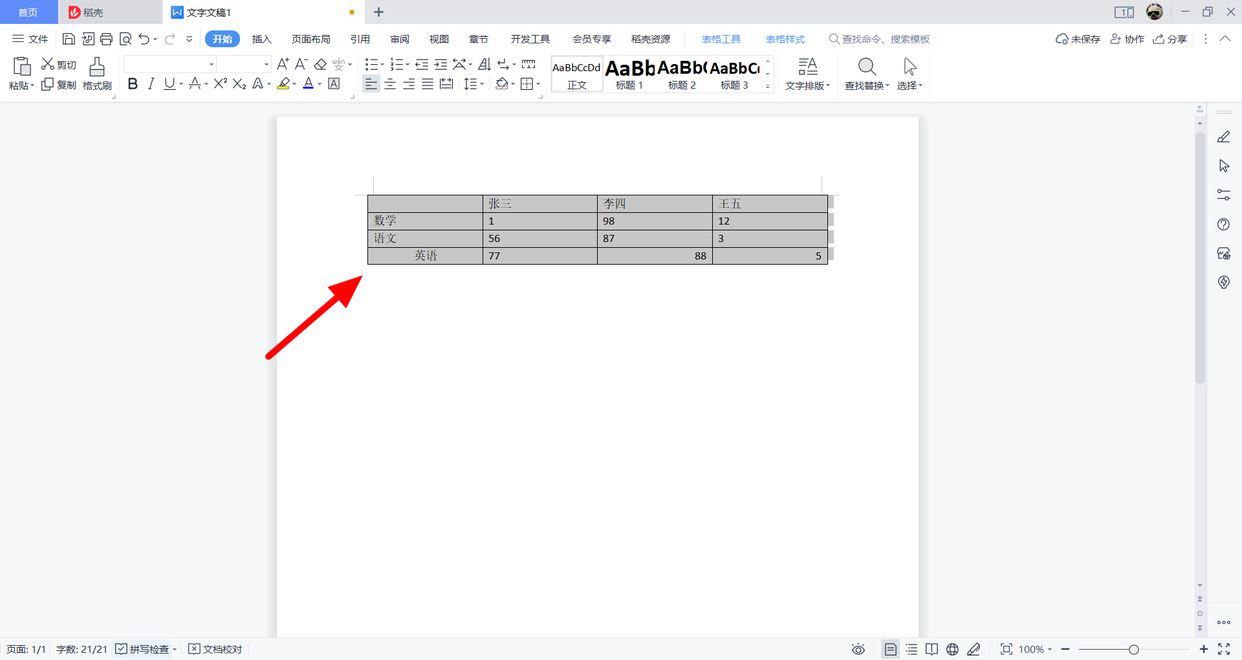
Task: Open the Review (审阅) tab
Action: 400,39
